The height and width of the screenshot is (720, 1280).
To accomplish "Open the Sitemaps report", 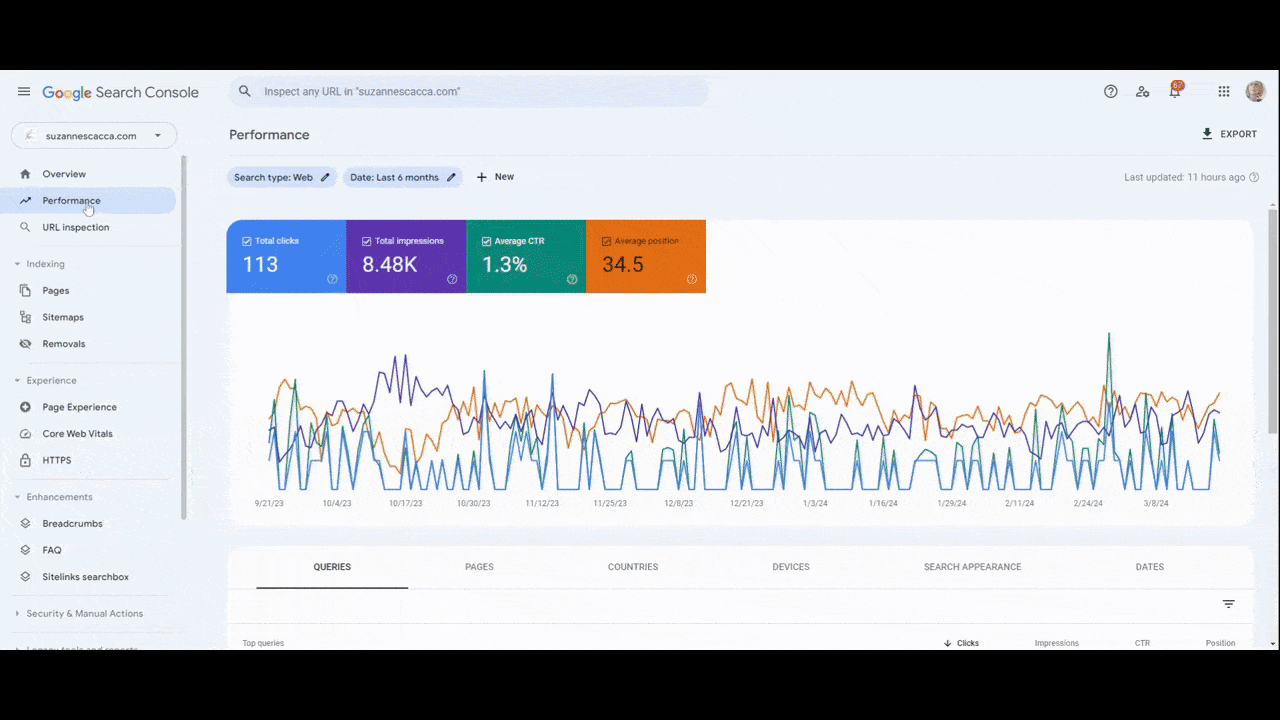I will click(63, 317).
